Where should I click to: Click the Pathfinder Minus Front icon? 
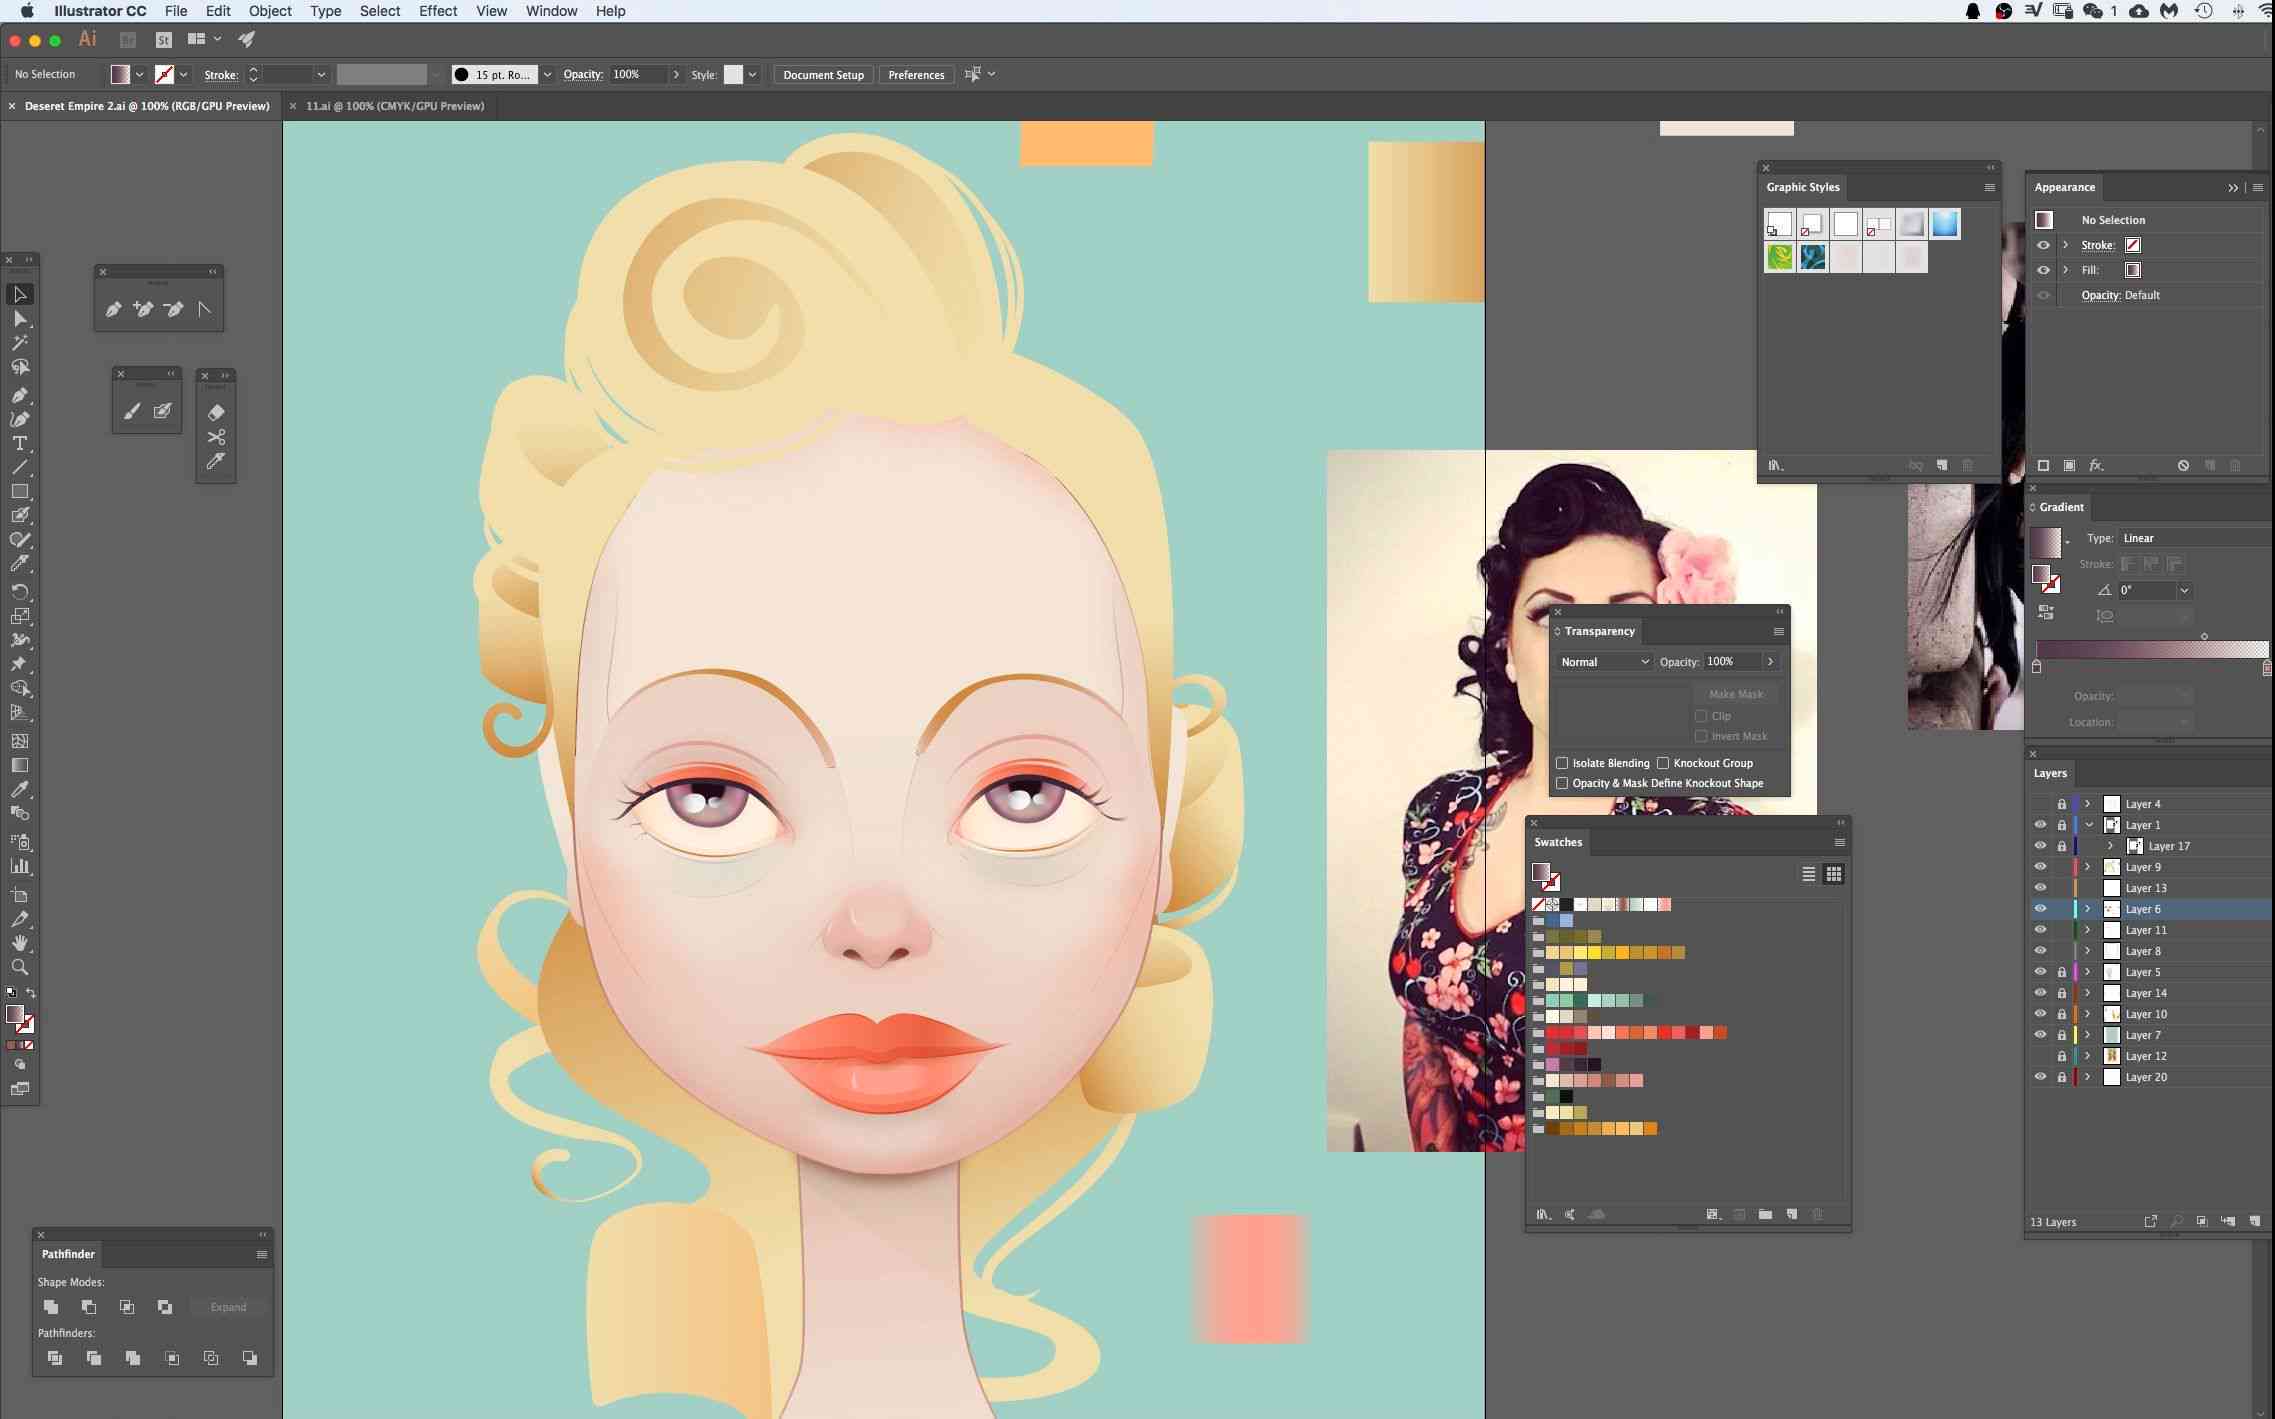pos(90,1305)
